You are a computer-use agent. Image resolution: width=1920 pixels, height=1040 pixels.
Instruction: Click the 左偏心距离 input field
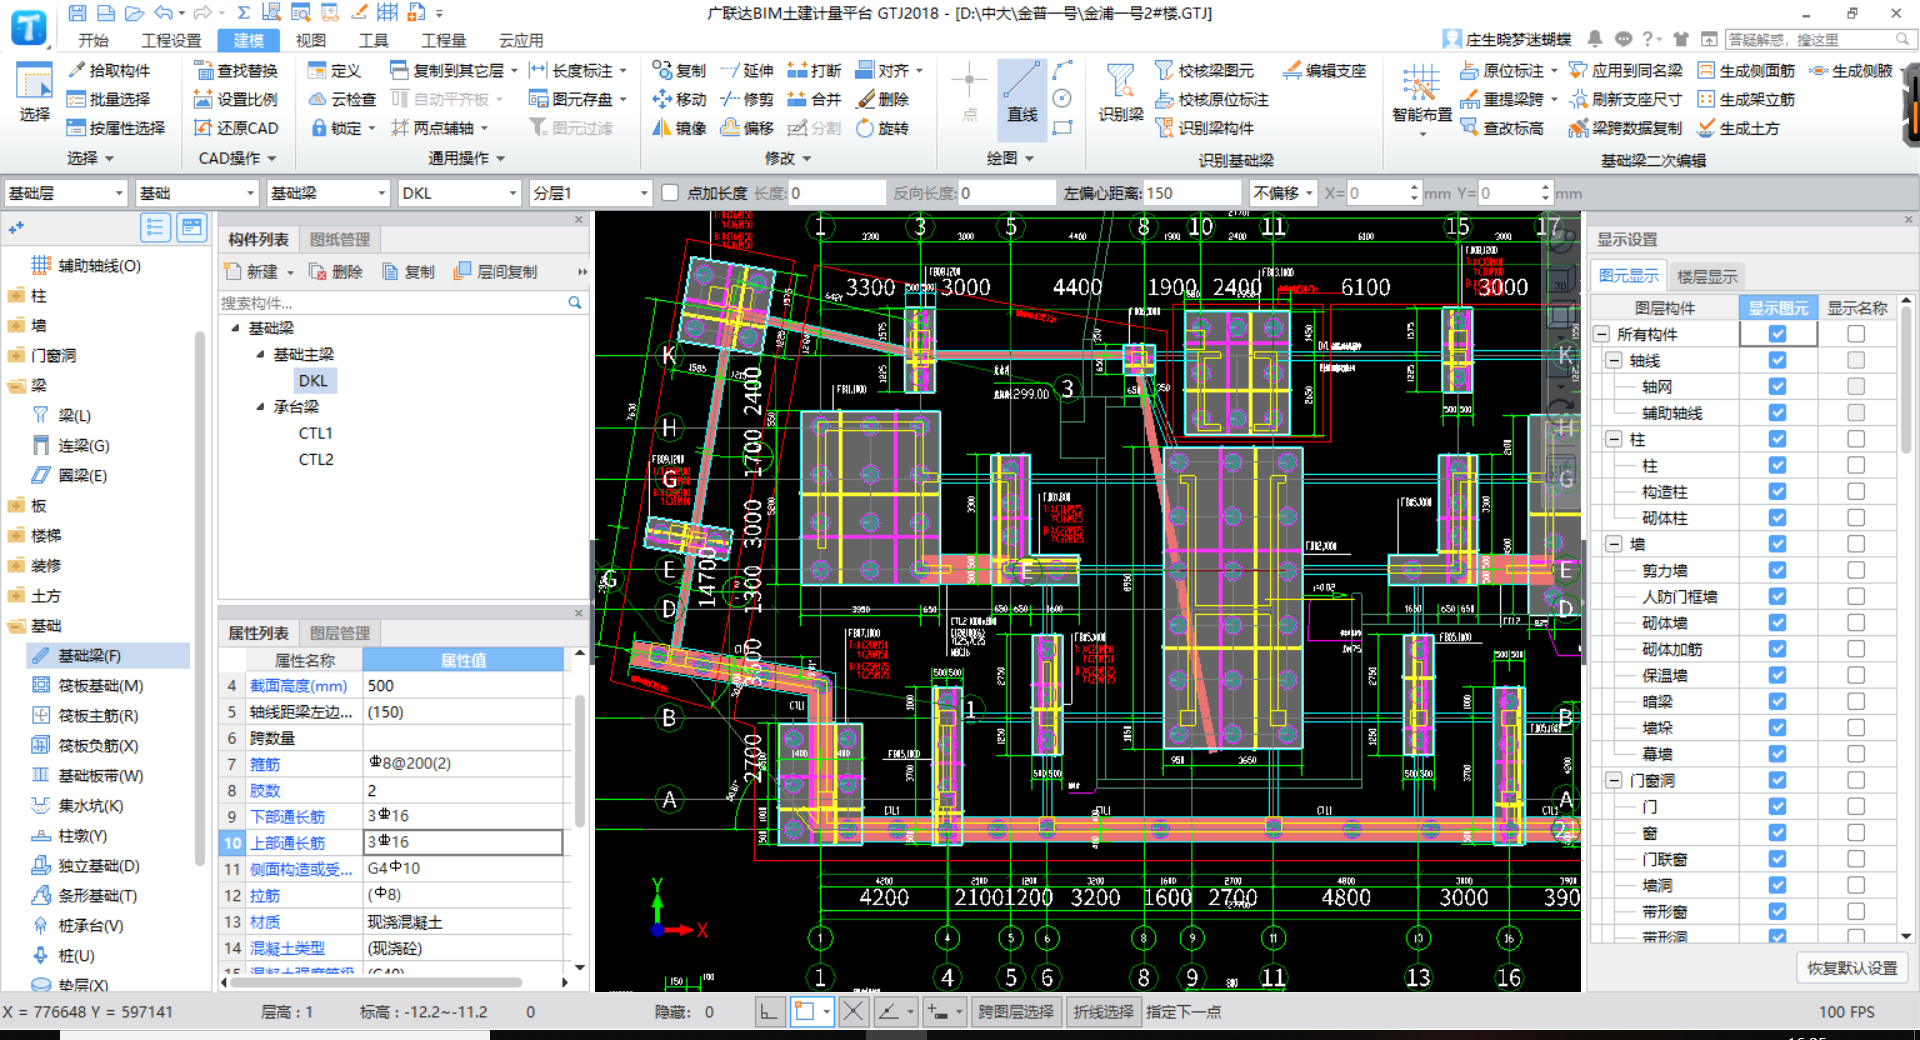pyautogui.click(x=1193, y=193)
